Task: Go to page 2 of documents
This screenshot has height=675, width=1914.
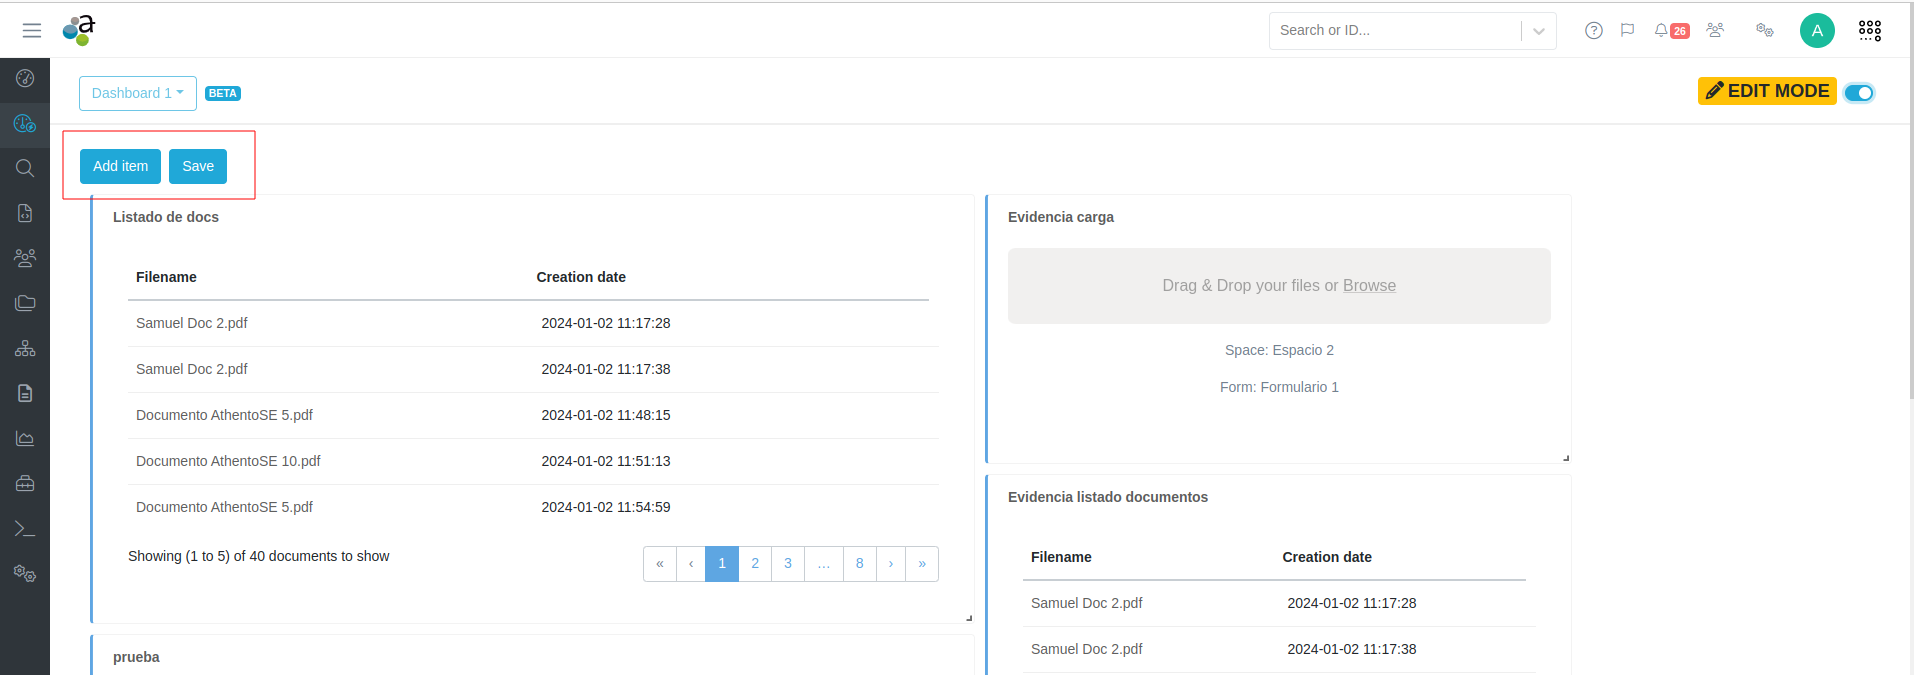Action: [755, 564]
